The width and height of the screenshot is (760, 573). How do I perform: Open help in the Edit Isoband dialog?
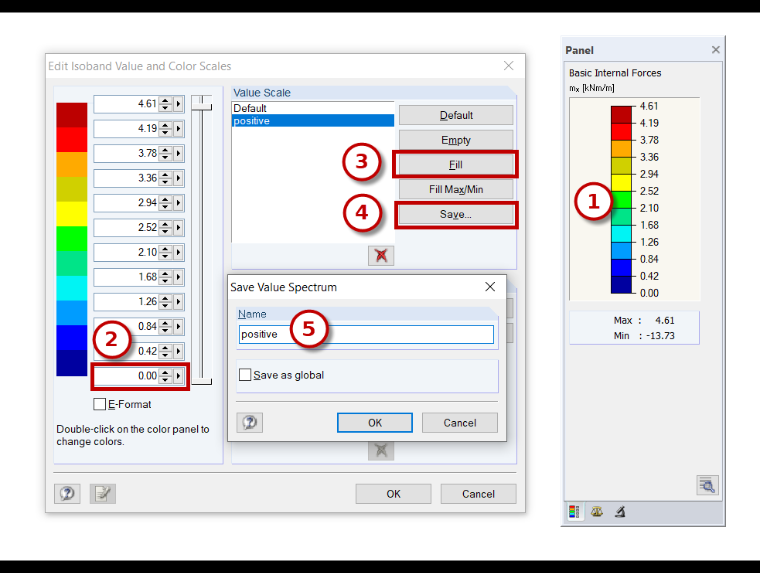click(67, 493)
